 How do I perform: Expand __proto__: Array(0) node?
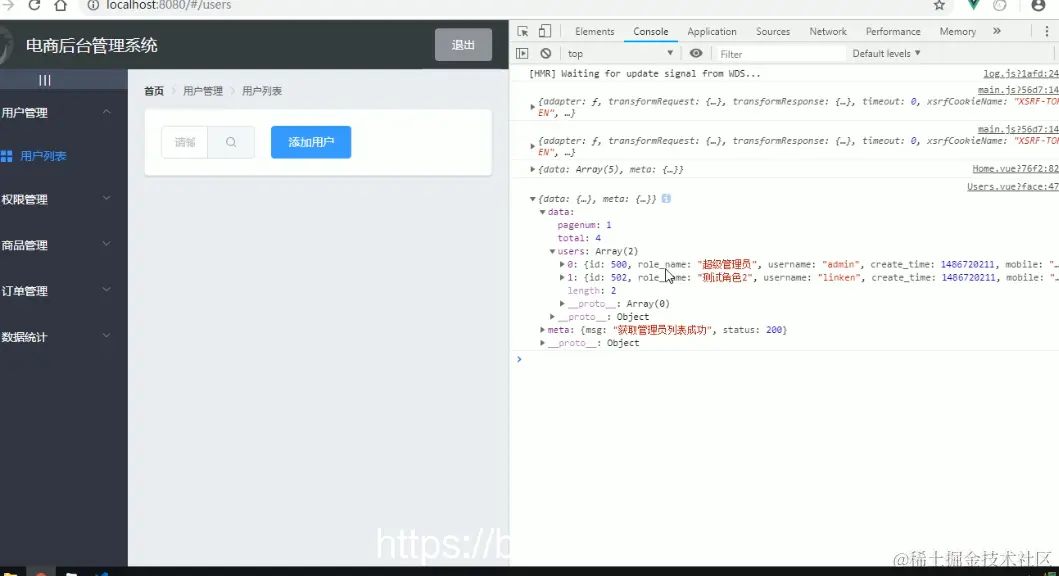tap(562, 304)
